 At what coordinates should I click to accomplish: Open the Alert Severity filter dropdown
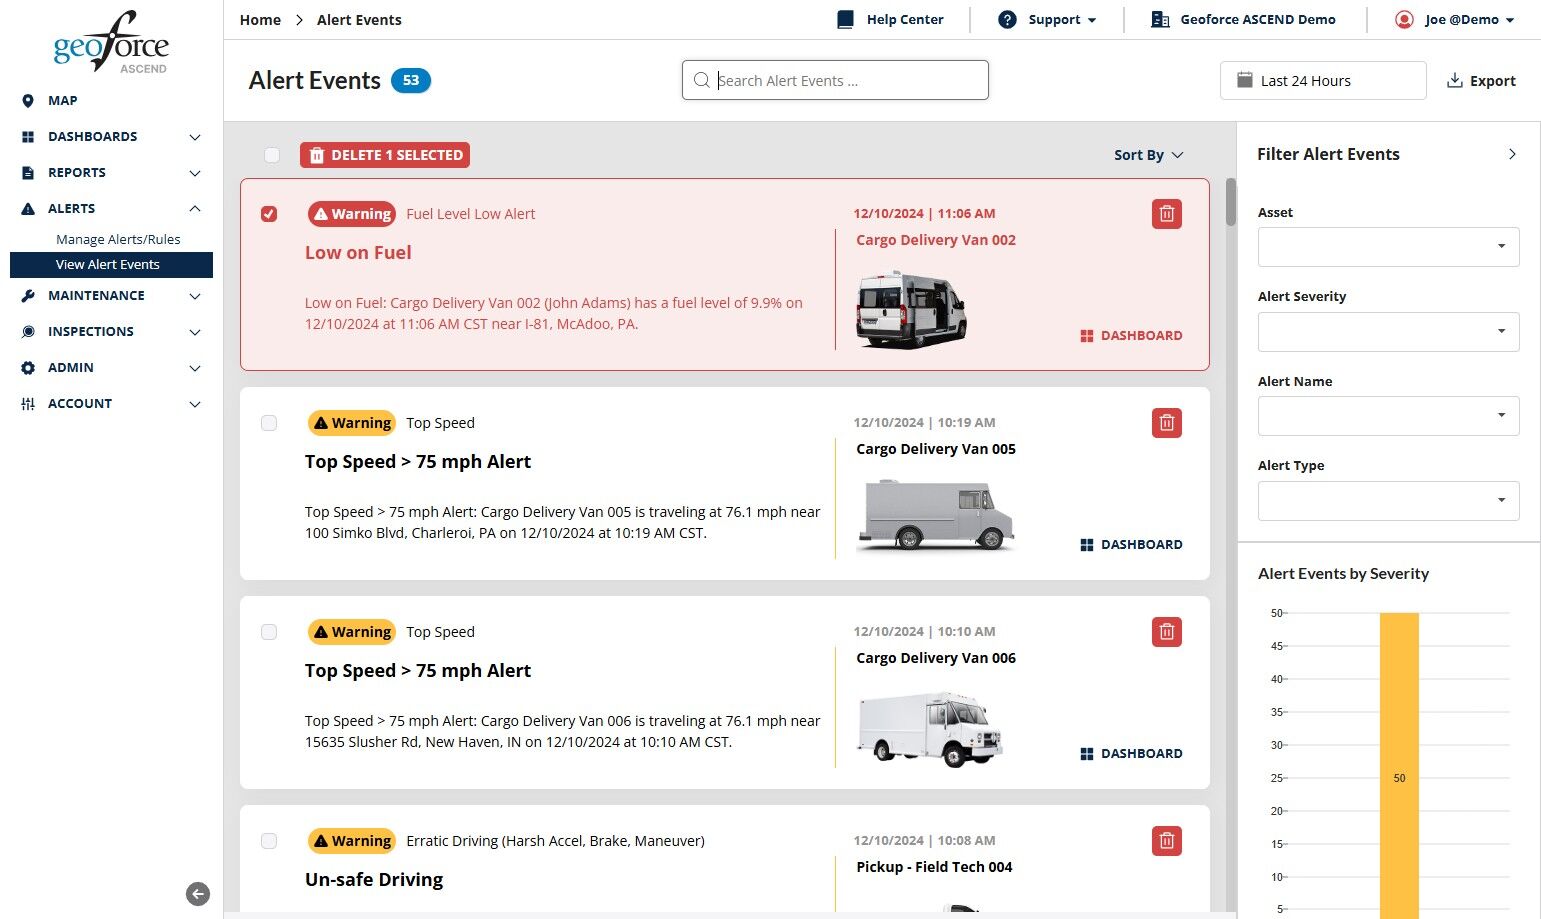coord(1388,332)
